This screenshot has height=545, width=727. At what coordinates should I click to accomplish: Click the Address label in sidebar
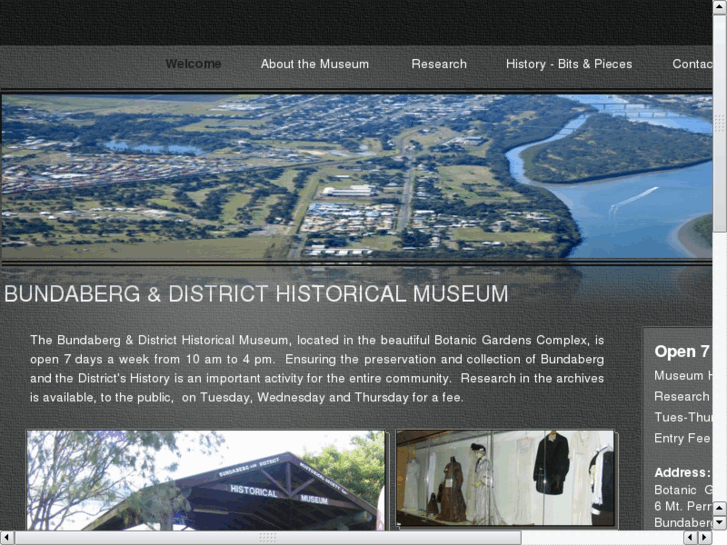682,473
